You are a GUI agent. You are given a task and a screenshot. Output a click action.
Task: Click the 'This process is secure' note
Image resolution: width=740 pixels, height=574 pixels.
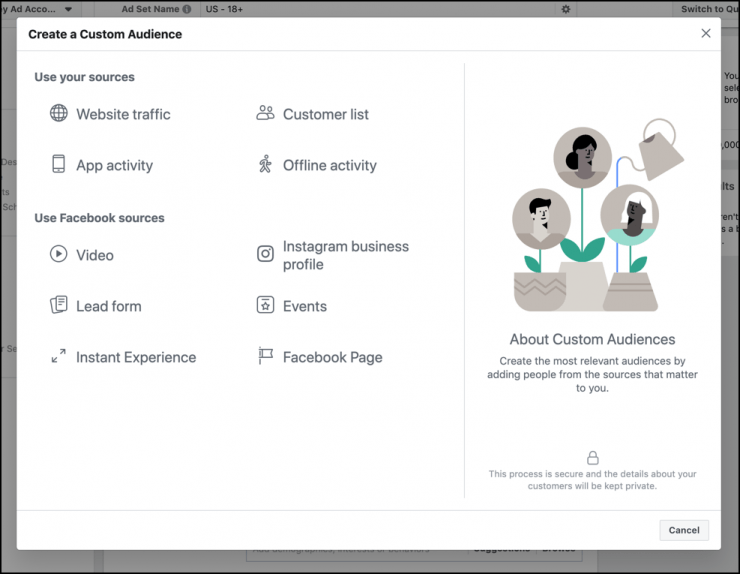click(592, 480)
